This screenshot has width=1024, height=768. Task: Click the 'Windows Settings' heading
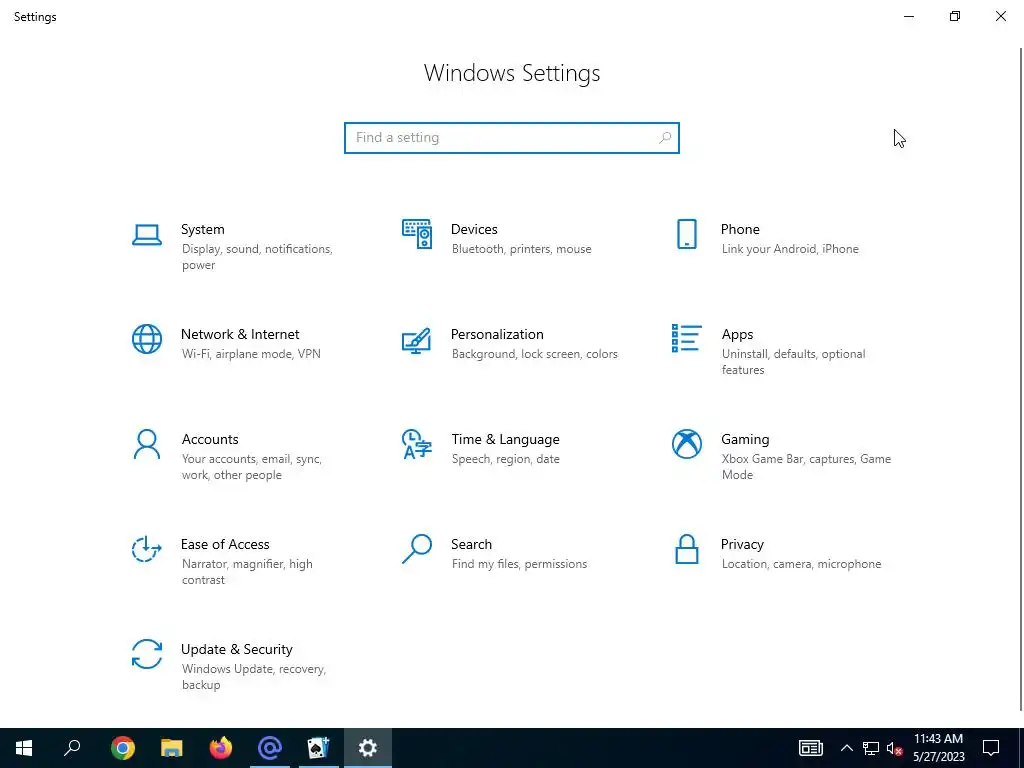(511, 72)
